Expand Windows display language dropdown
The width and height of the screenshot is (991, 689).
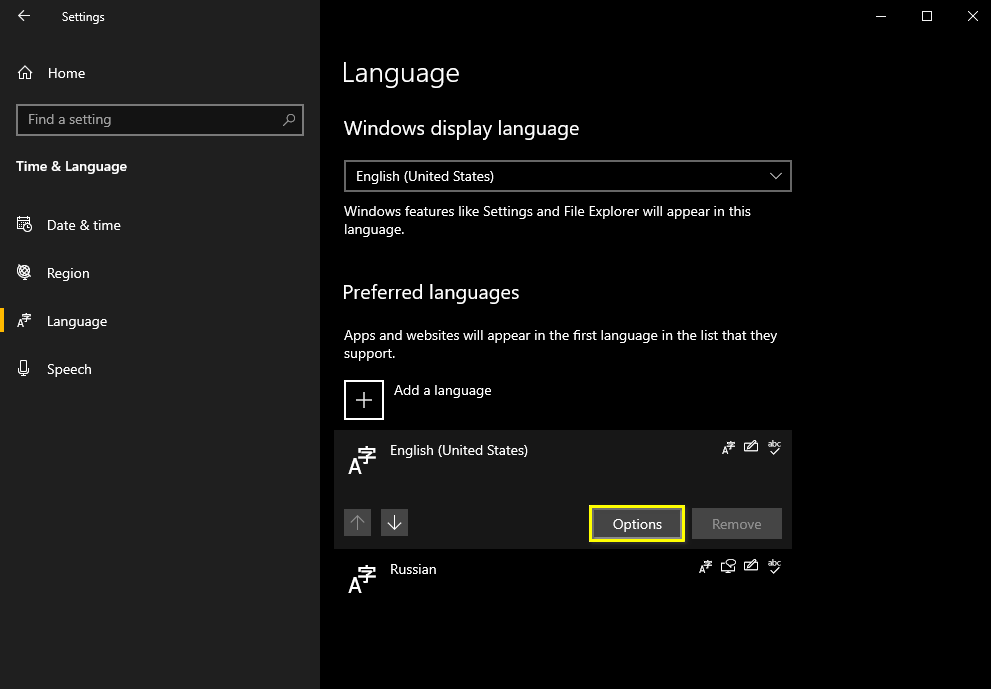click(x=567, y=176)
